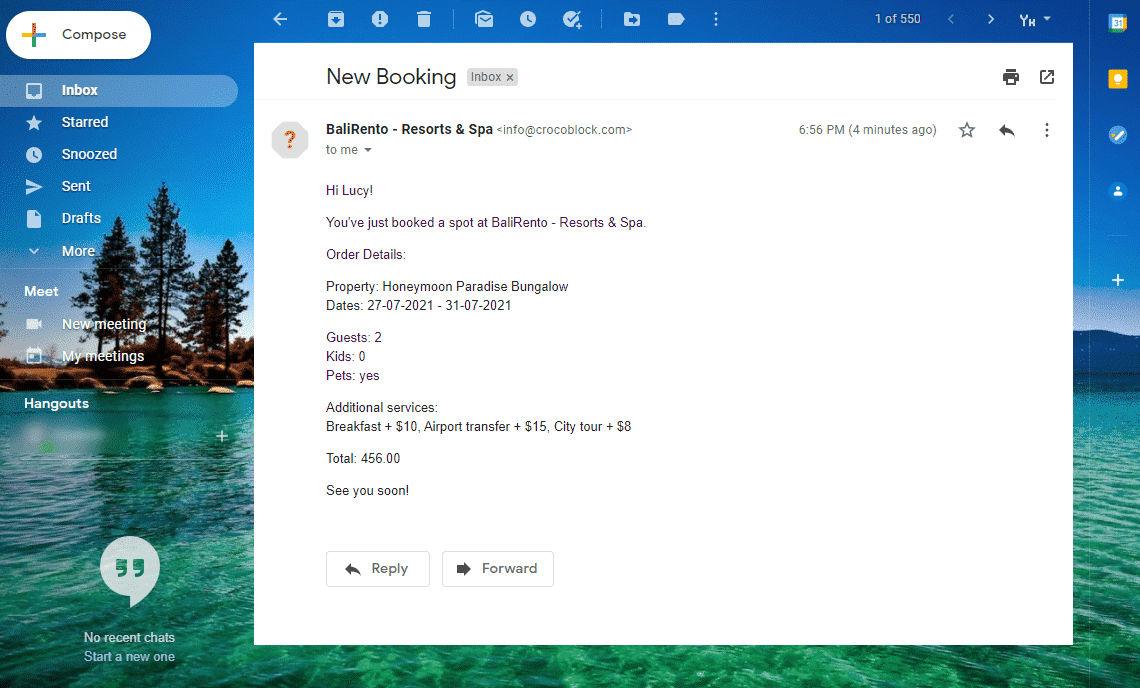Snooze this email with the clock icon
The height and width of the screenshot is (688, 1140).
click(528, 20)
